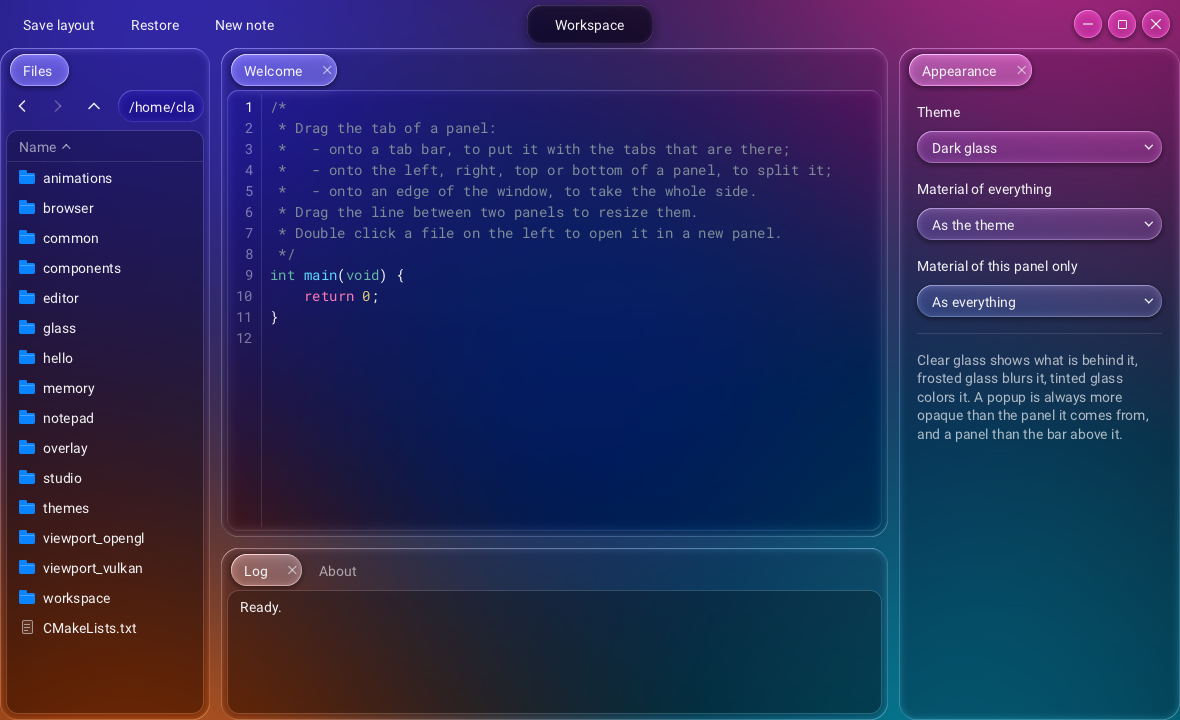The image size is (1180, 720).
Task: Select the common folder name
Action: pyautogui.click(x=71, y=238)
